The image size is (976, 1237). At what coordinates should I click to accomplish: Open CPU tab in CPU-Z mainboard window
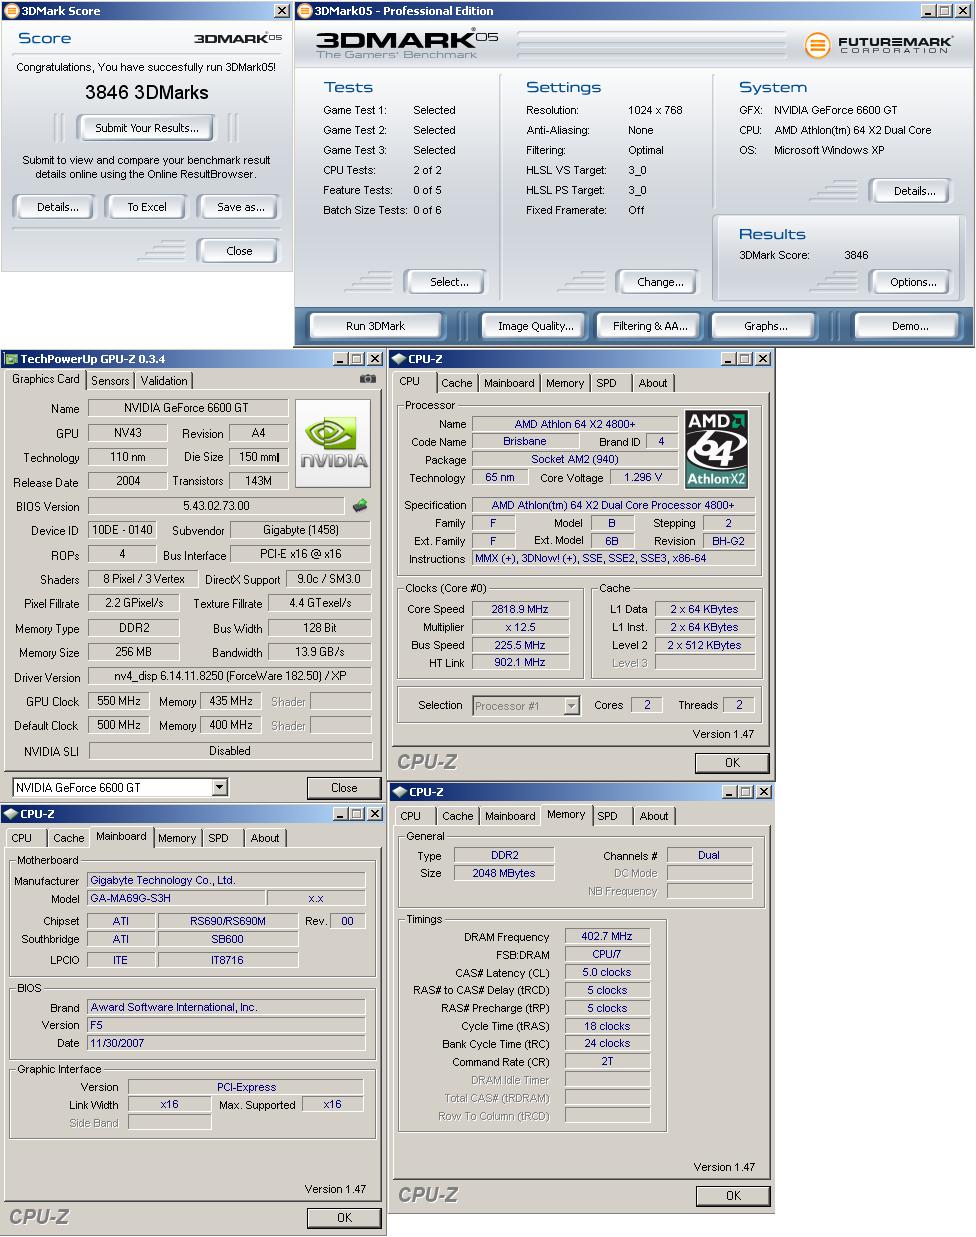[x=22, y=838]
